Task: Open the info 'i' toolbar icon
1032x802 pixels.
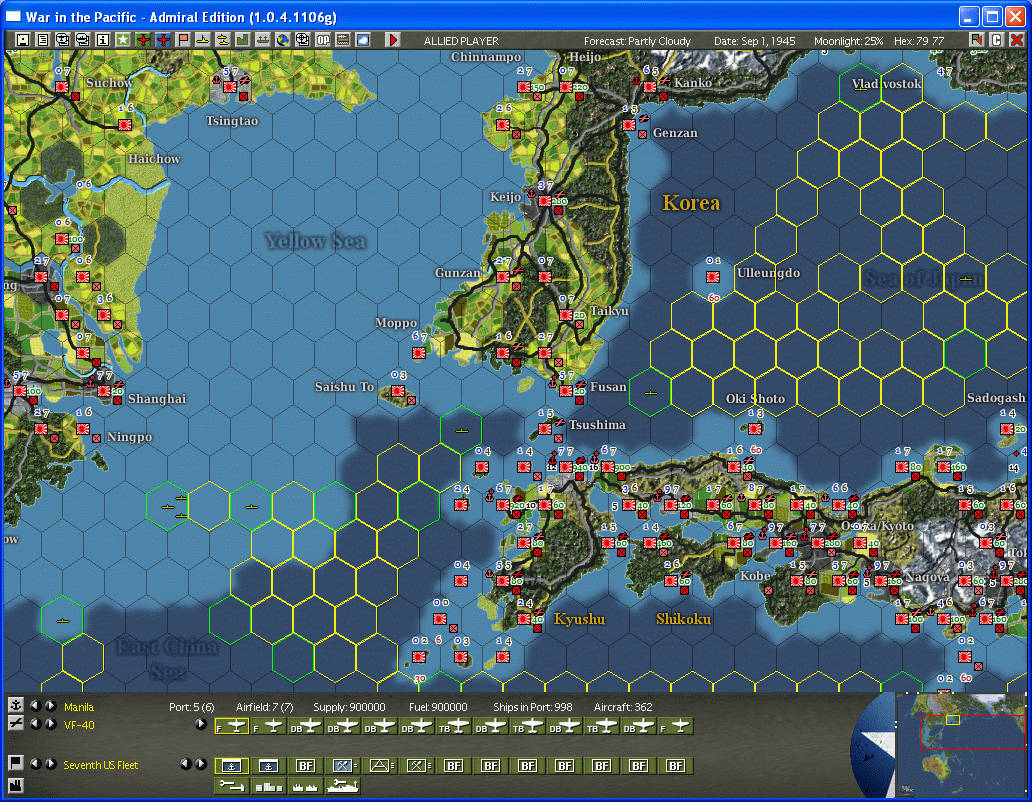Action: [103, 39]
